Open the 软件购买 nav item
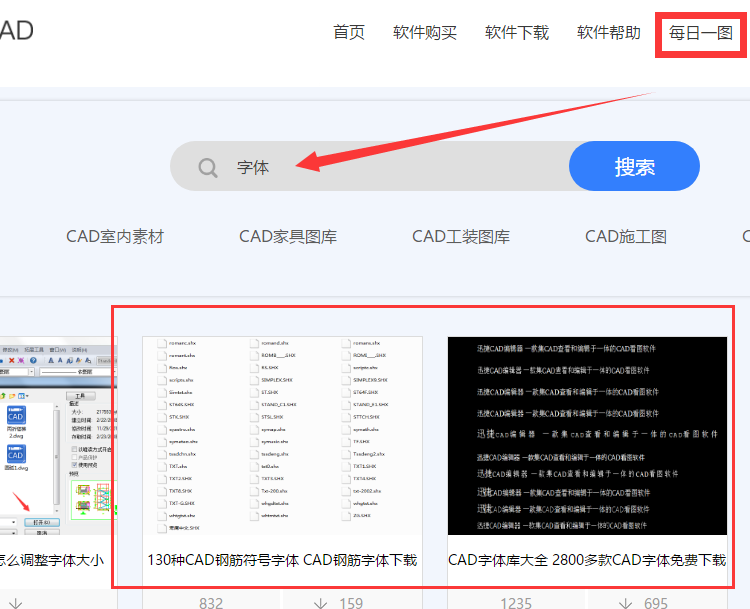The width and height of the screenshot is (750, 609). pyautogui.click(x=425, y=33)
